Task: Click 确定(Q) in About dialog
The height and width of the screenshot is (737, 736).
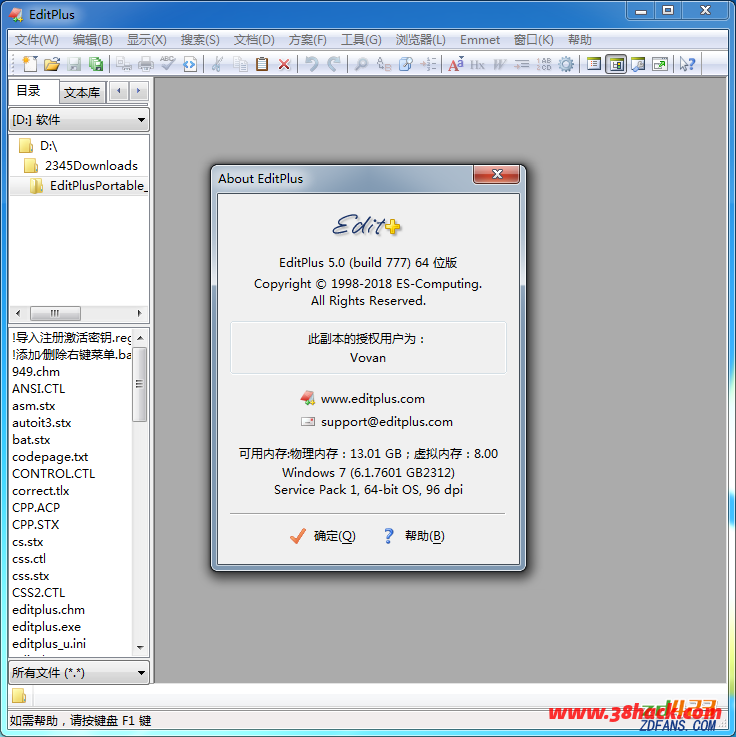Action: point(323,536)
